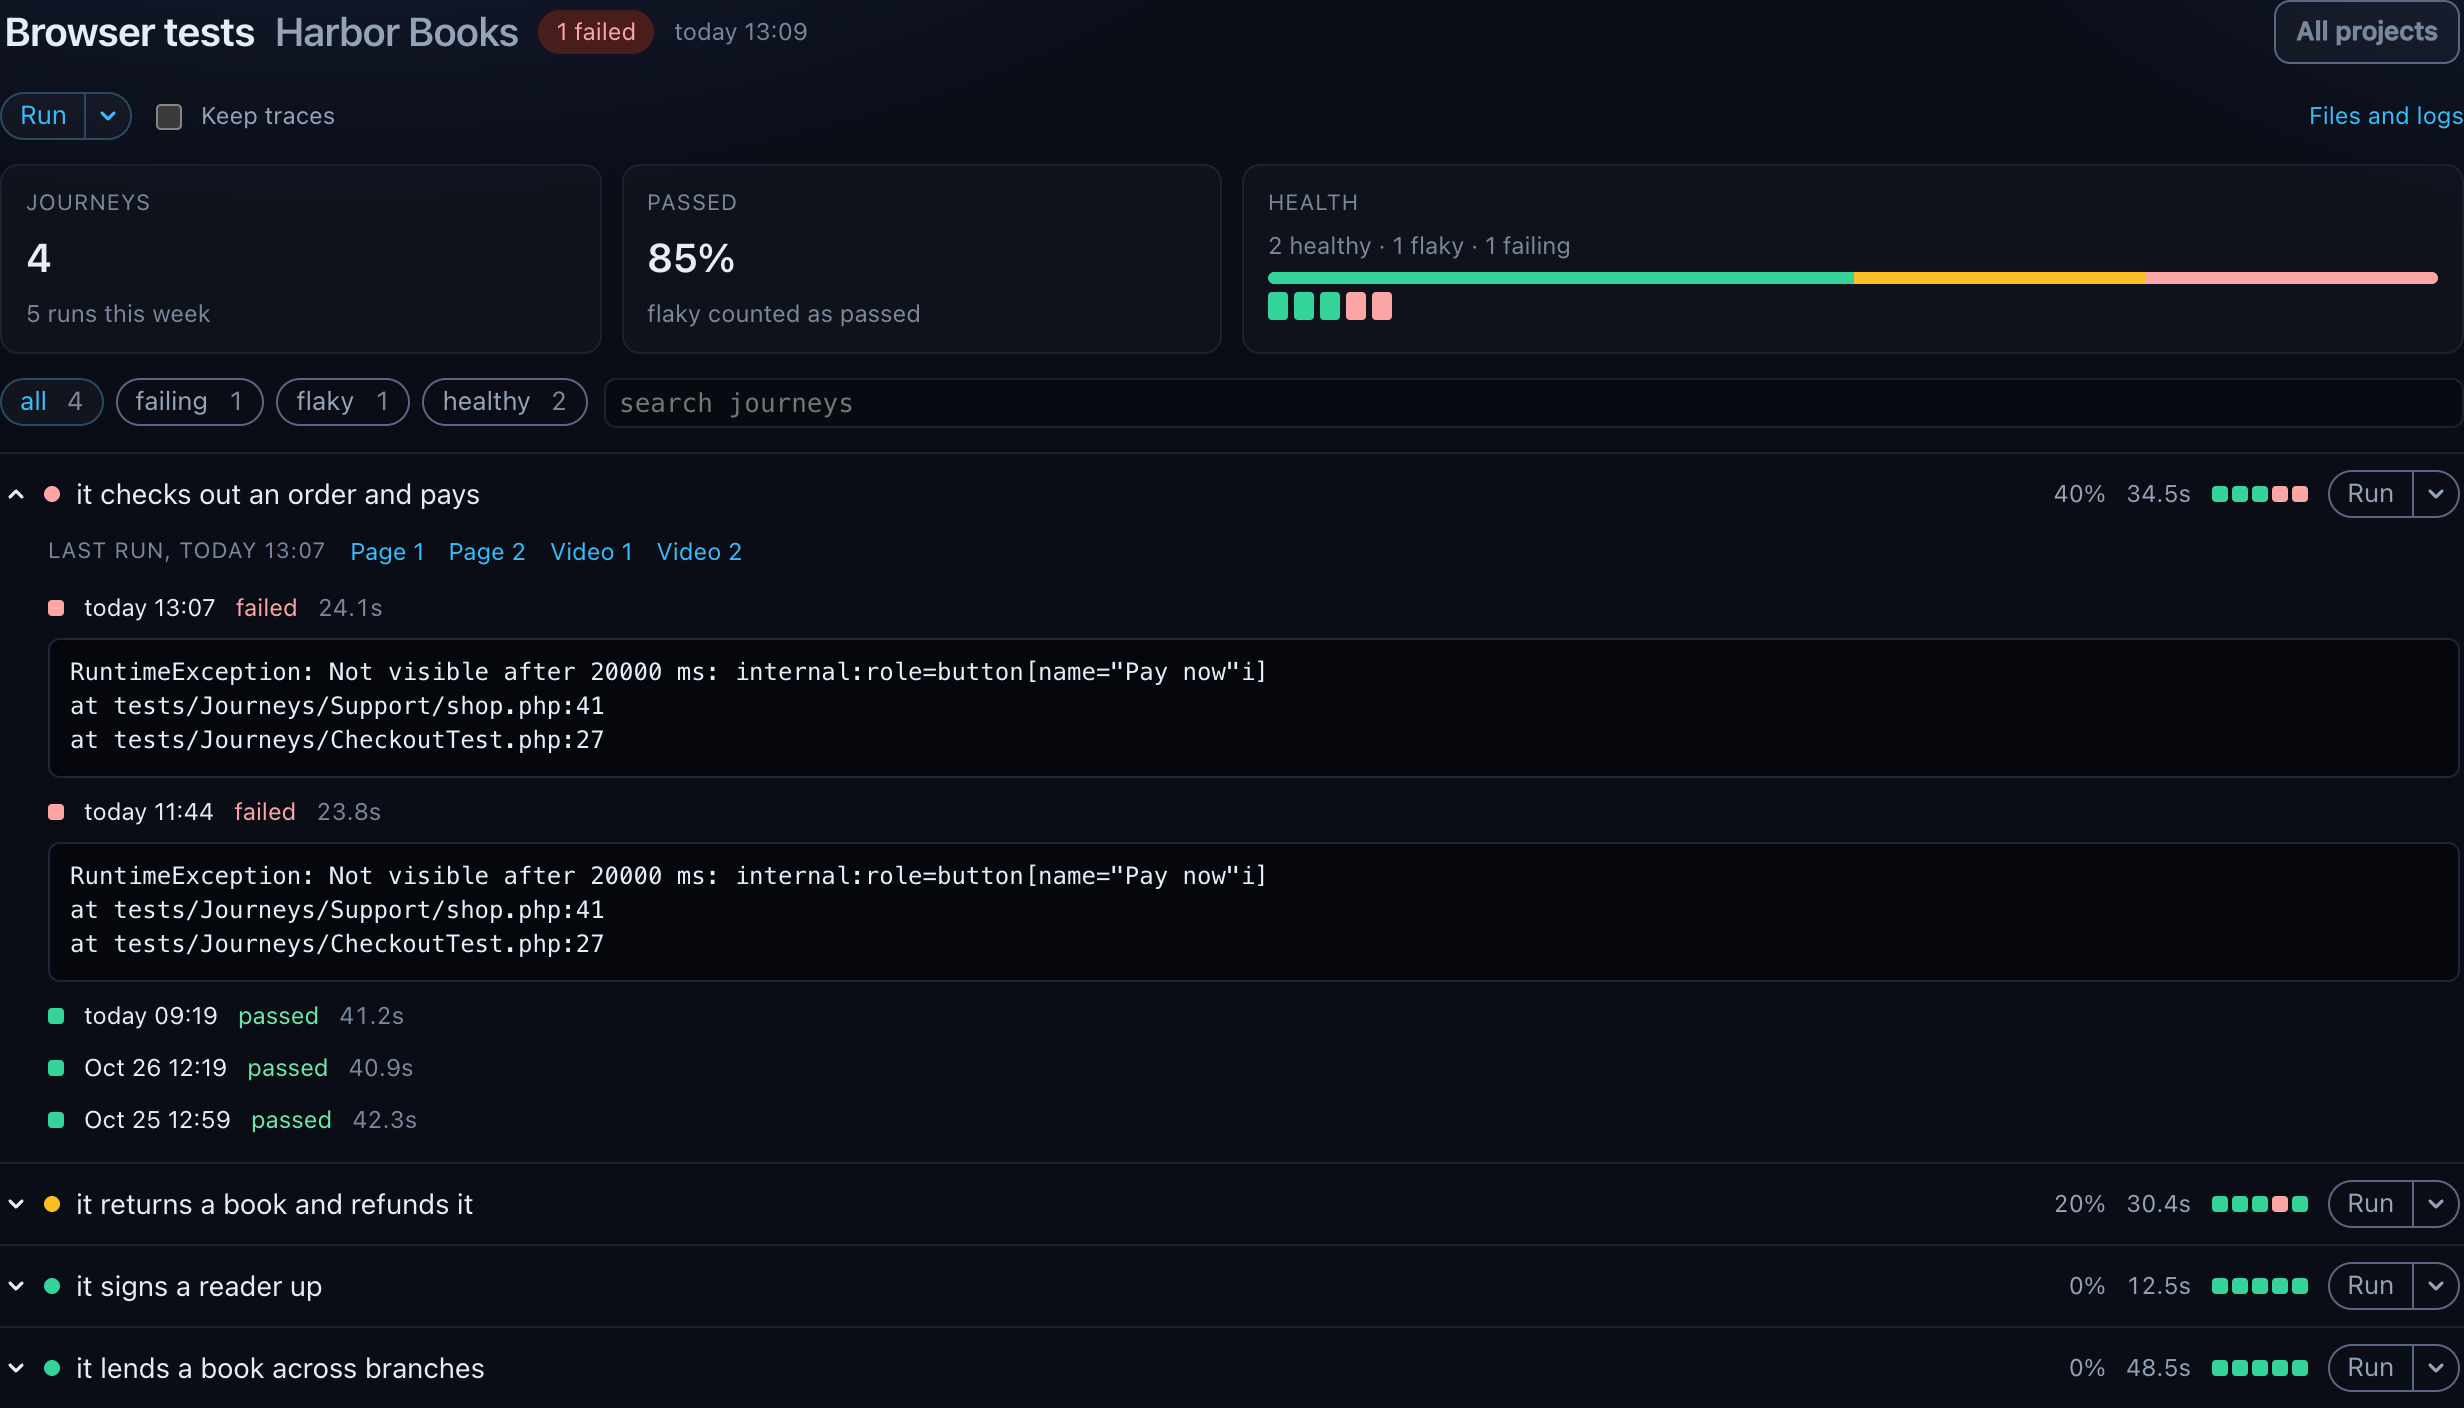
Task: Click run history squares on checkout row
Action: tap(2260, 494)
